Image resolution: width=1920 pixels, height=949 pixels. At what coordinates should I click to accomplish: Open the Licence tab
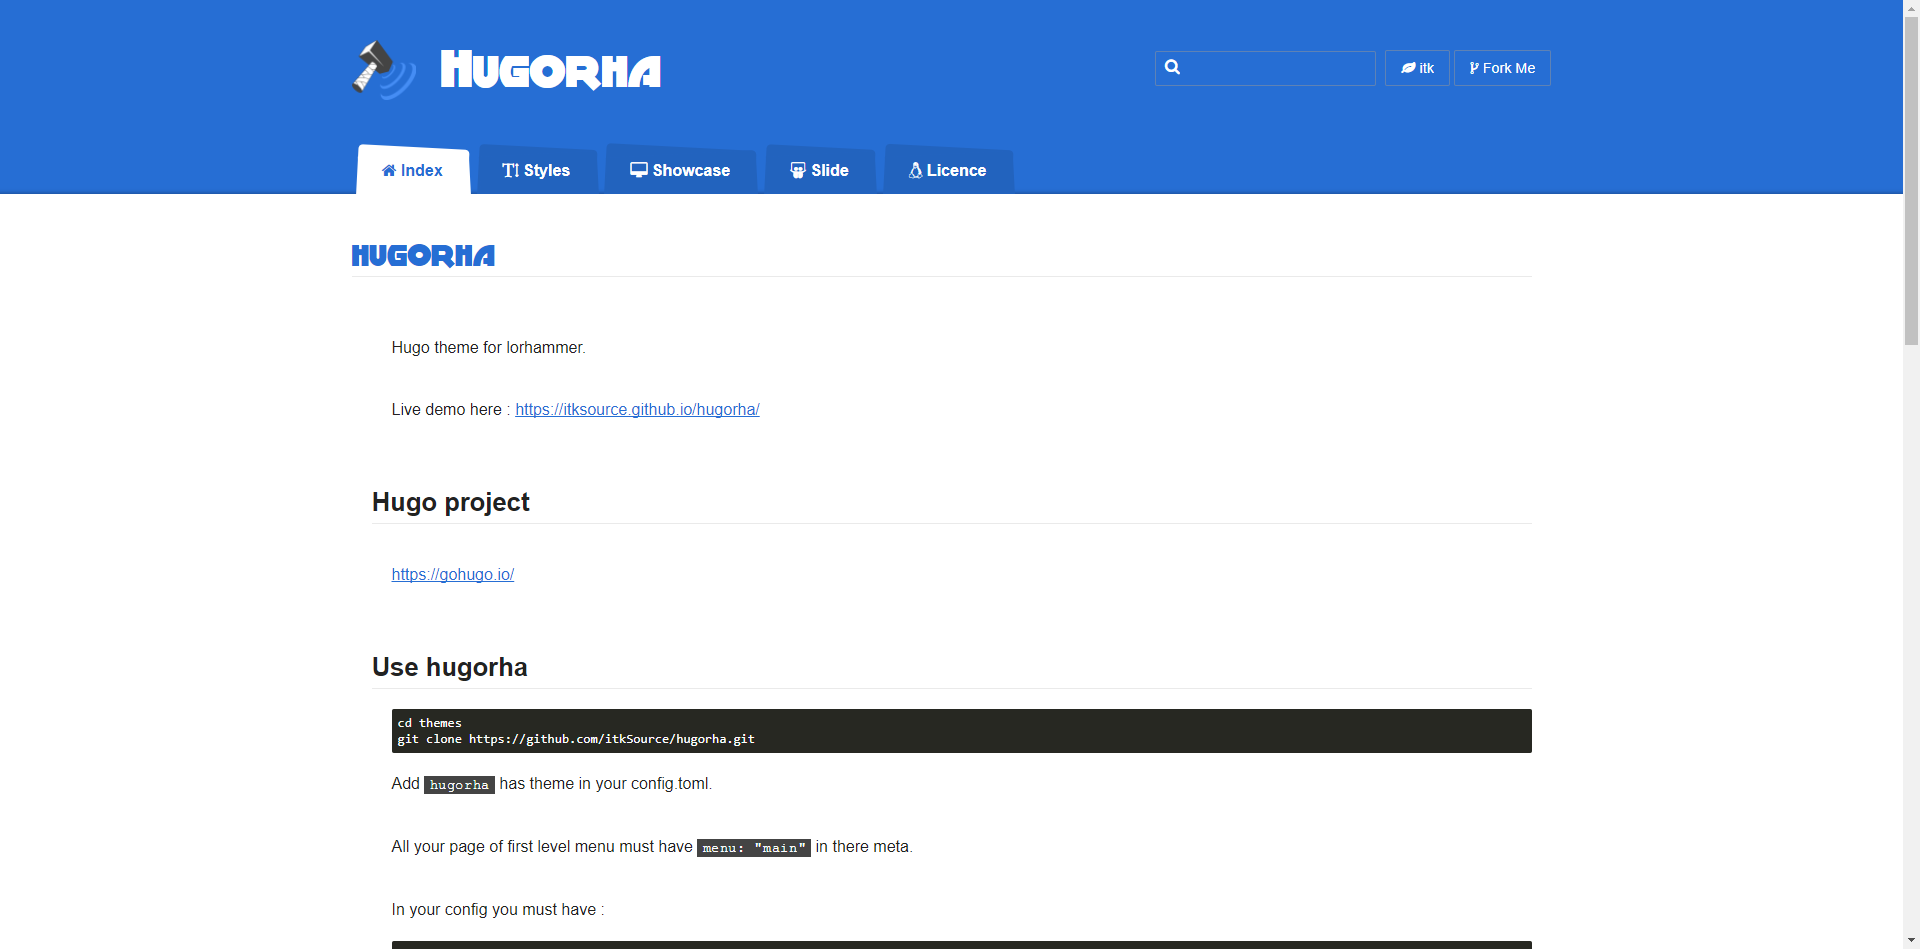(948, 170)
